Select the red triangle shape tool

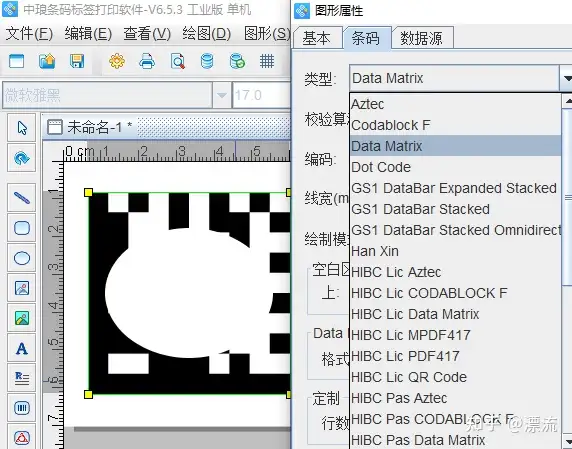(x=22, y=437)
